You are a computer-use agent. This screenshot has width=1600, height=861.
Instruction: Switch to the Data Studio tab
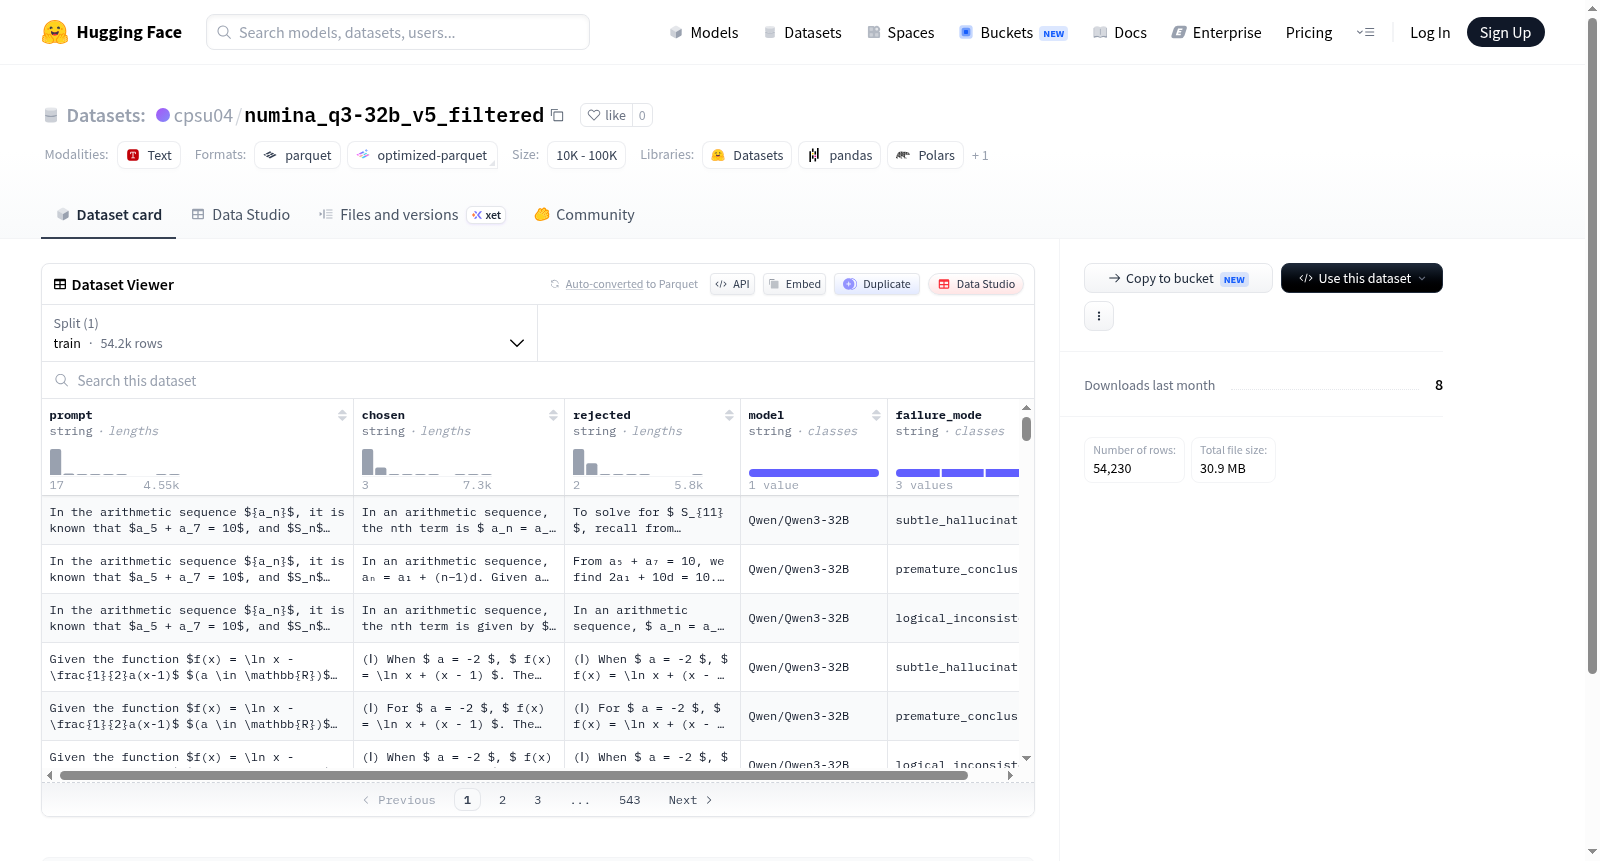click(x=241, y=215)
